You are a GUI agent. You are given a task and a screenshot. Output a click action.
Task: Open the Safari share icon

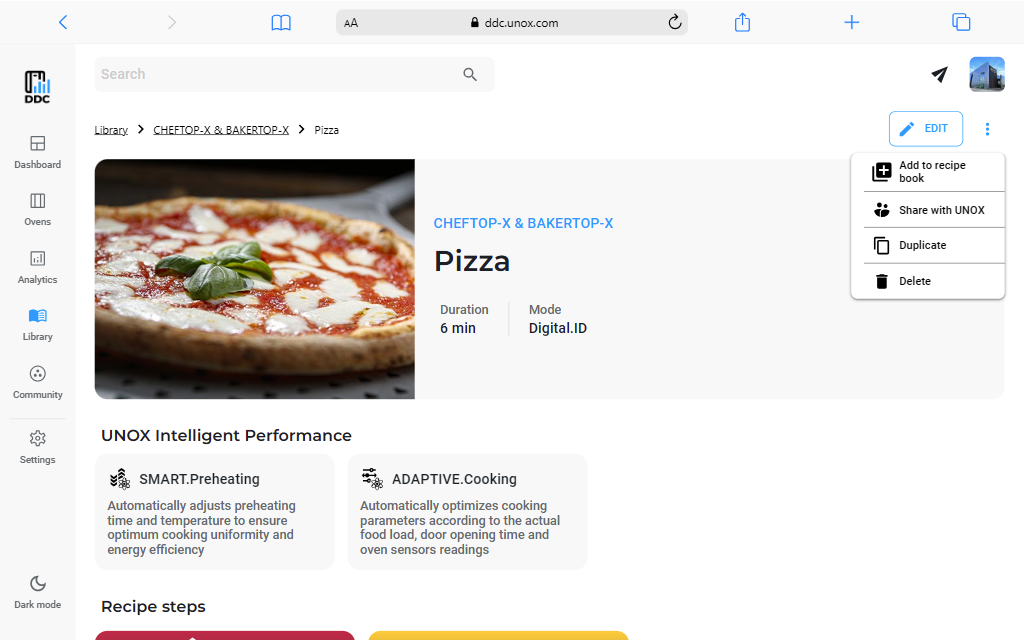pyautogui.click(x=742, y=22)
